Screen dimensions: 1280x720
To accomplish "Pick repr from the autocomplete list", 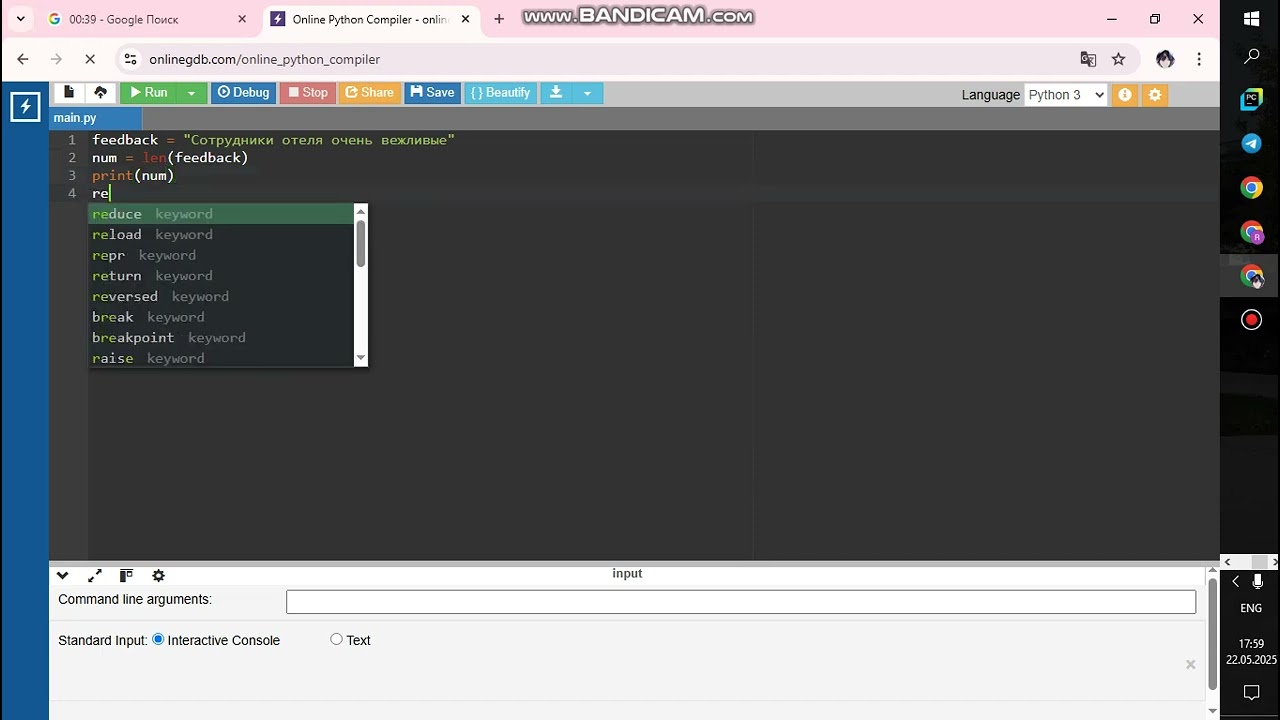I will (x=221, y=255).
